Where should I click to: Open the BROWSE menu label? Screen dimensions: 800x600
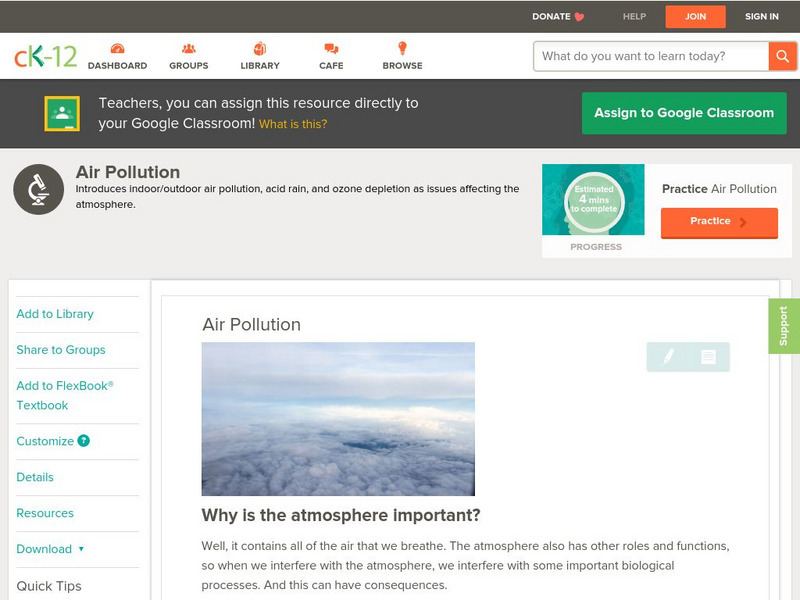403,66
